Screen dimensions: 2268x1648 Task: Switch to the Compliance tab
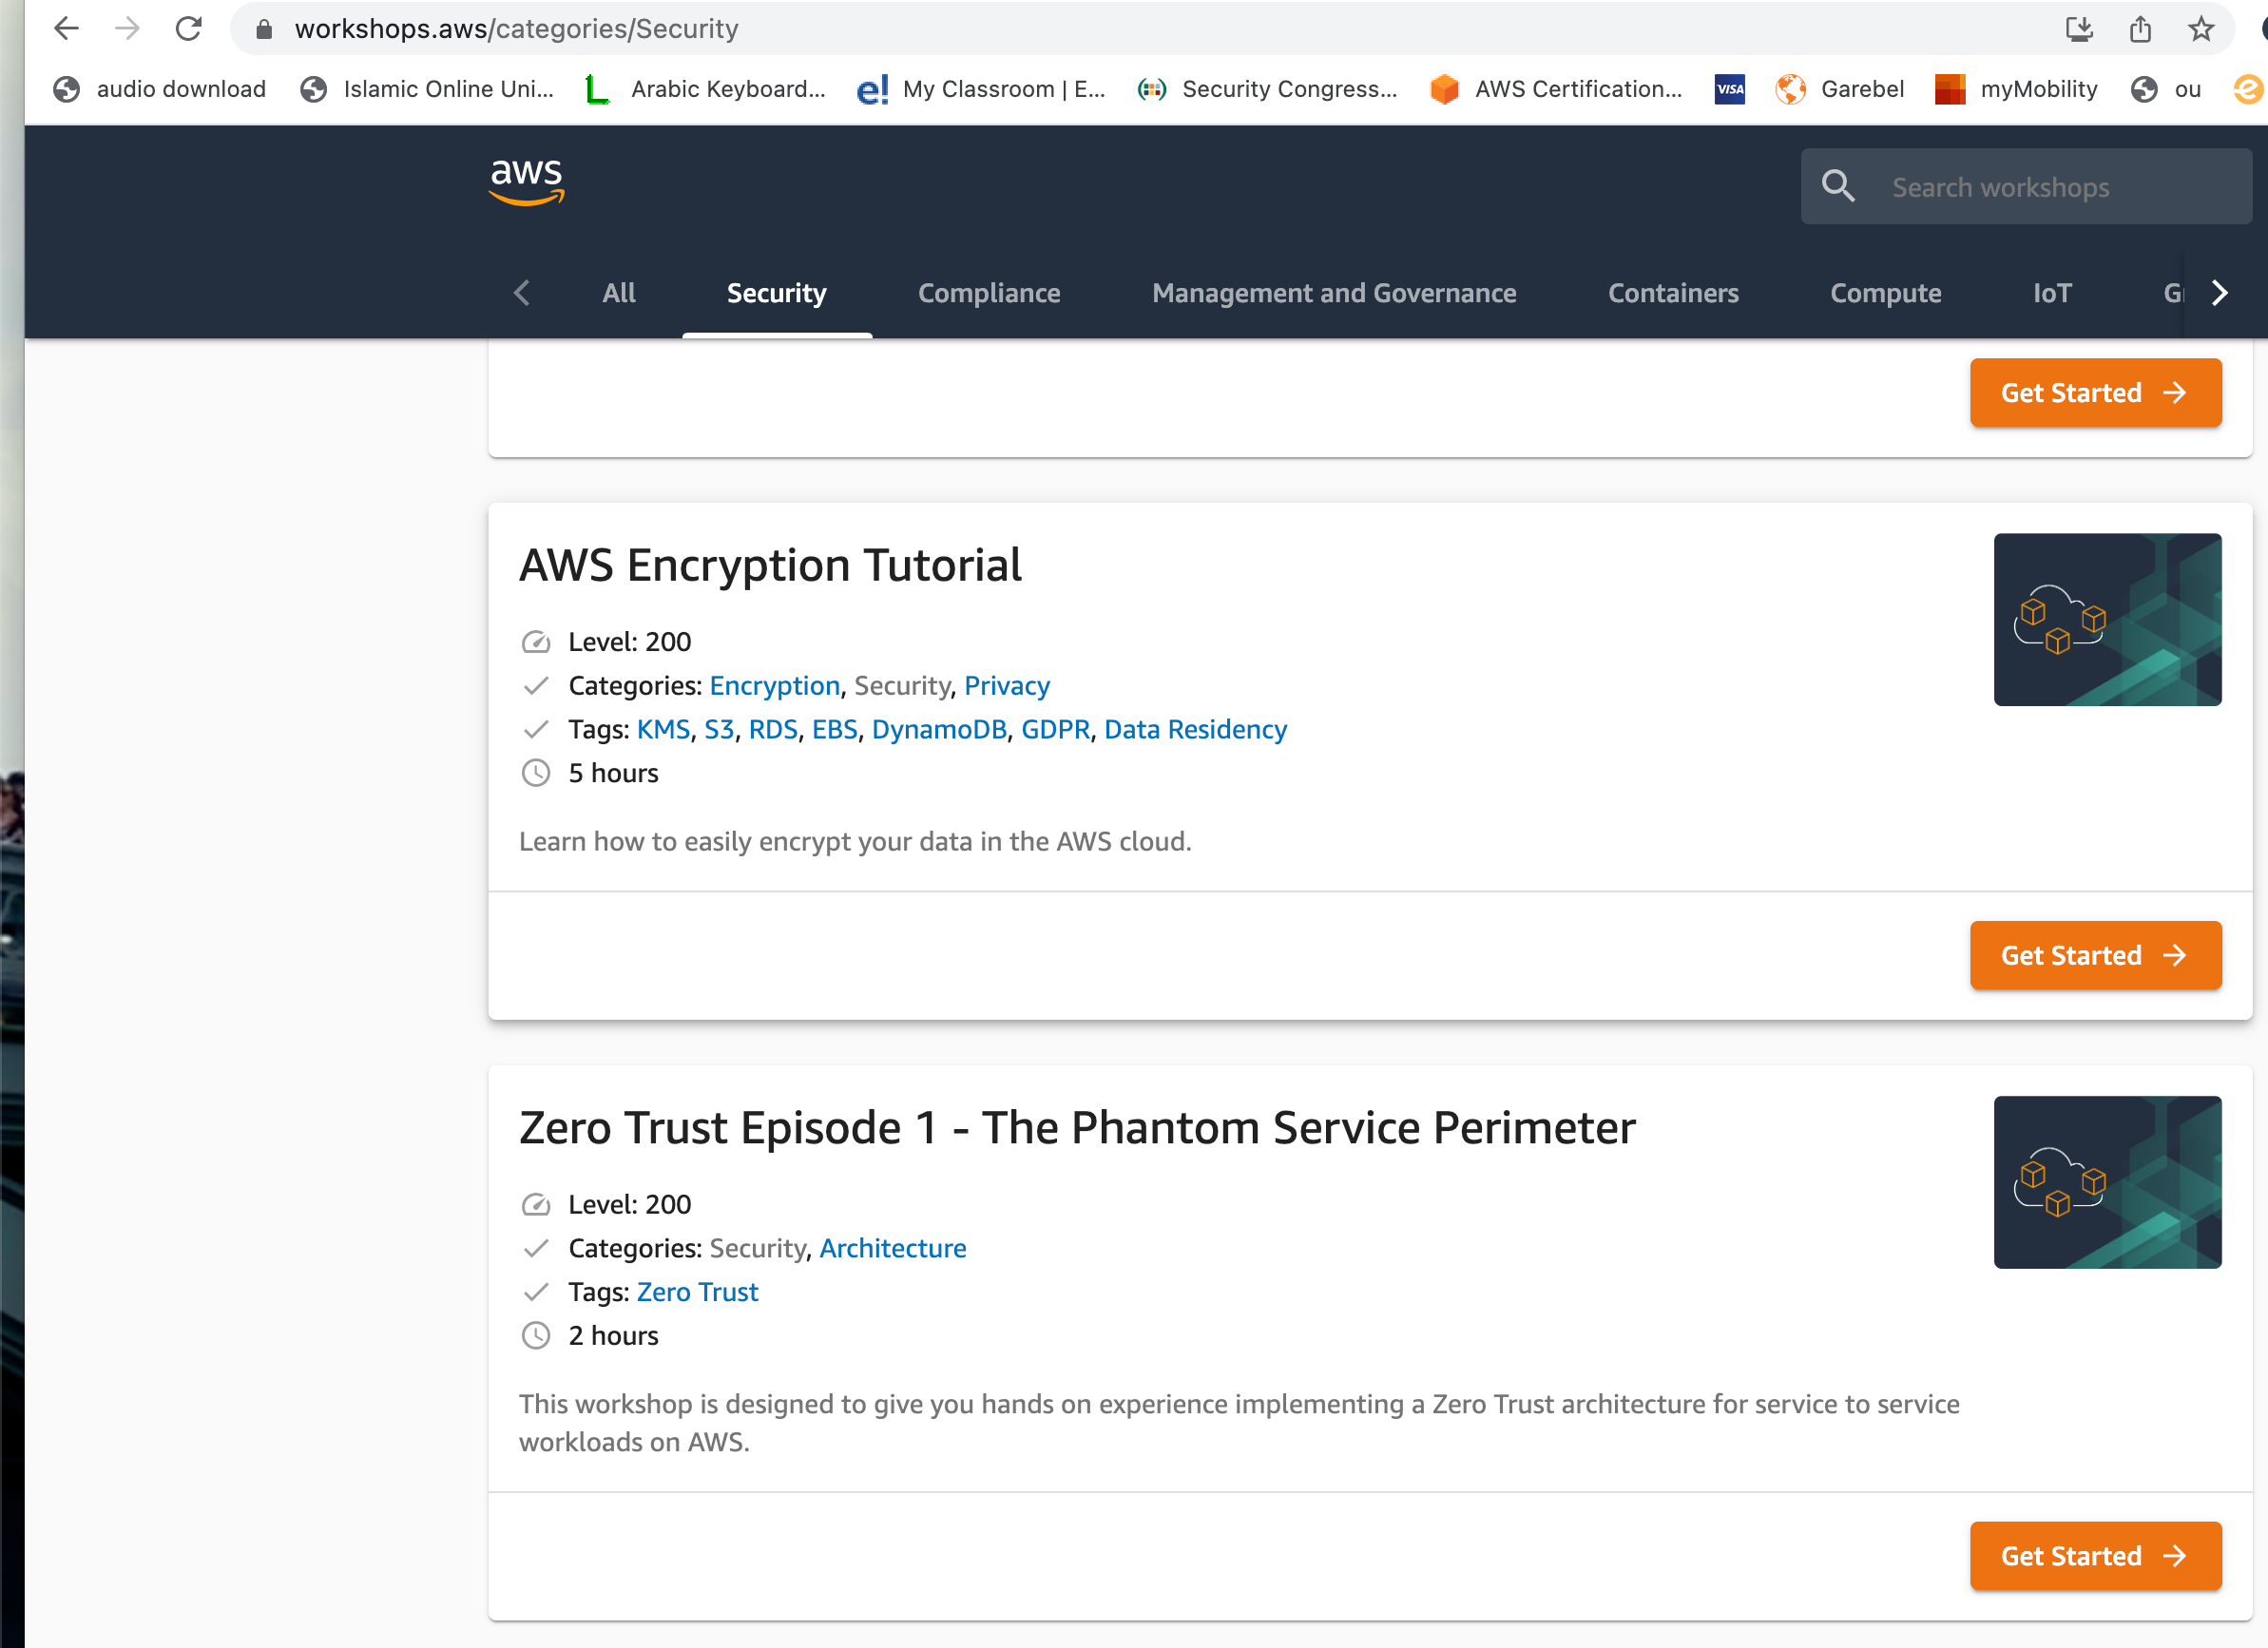pos(988,293)
